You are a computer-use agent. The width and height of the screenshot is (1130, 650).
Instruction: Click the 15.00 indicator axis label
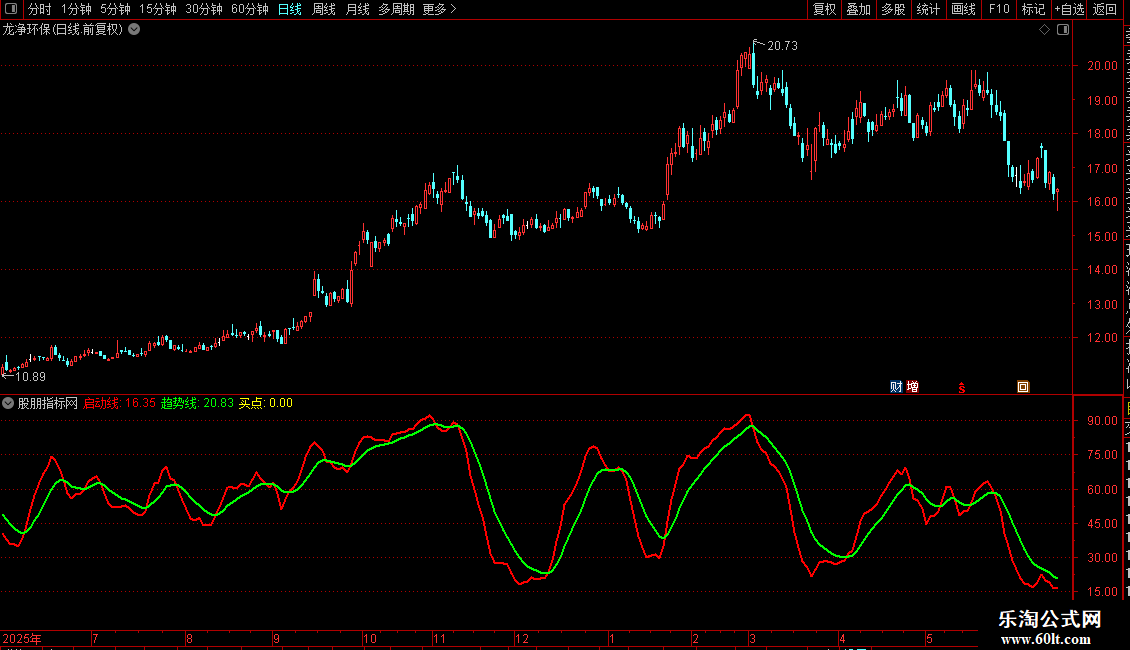click(x=1102, y=592)
